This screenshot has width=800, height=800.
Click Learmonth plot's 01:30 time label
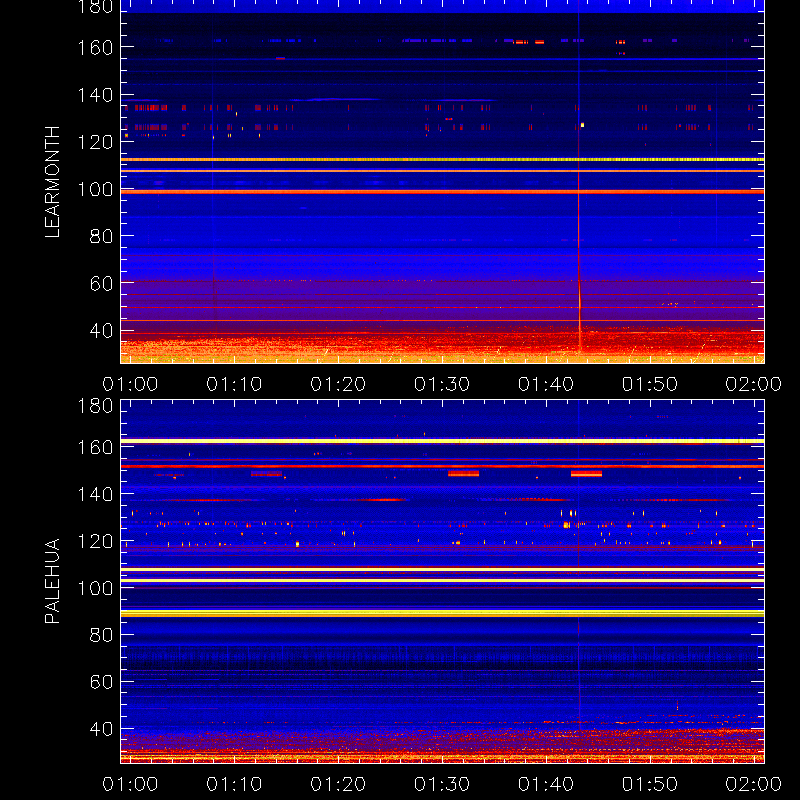coord(442,384)
